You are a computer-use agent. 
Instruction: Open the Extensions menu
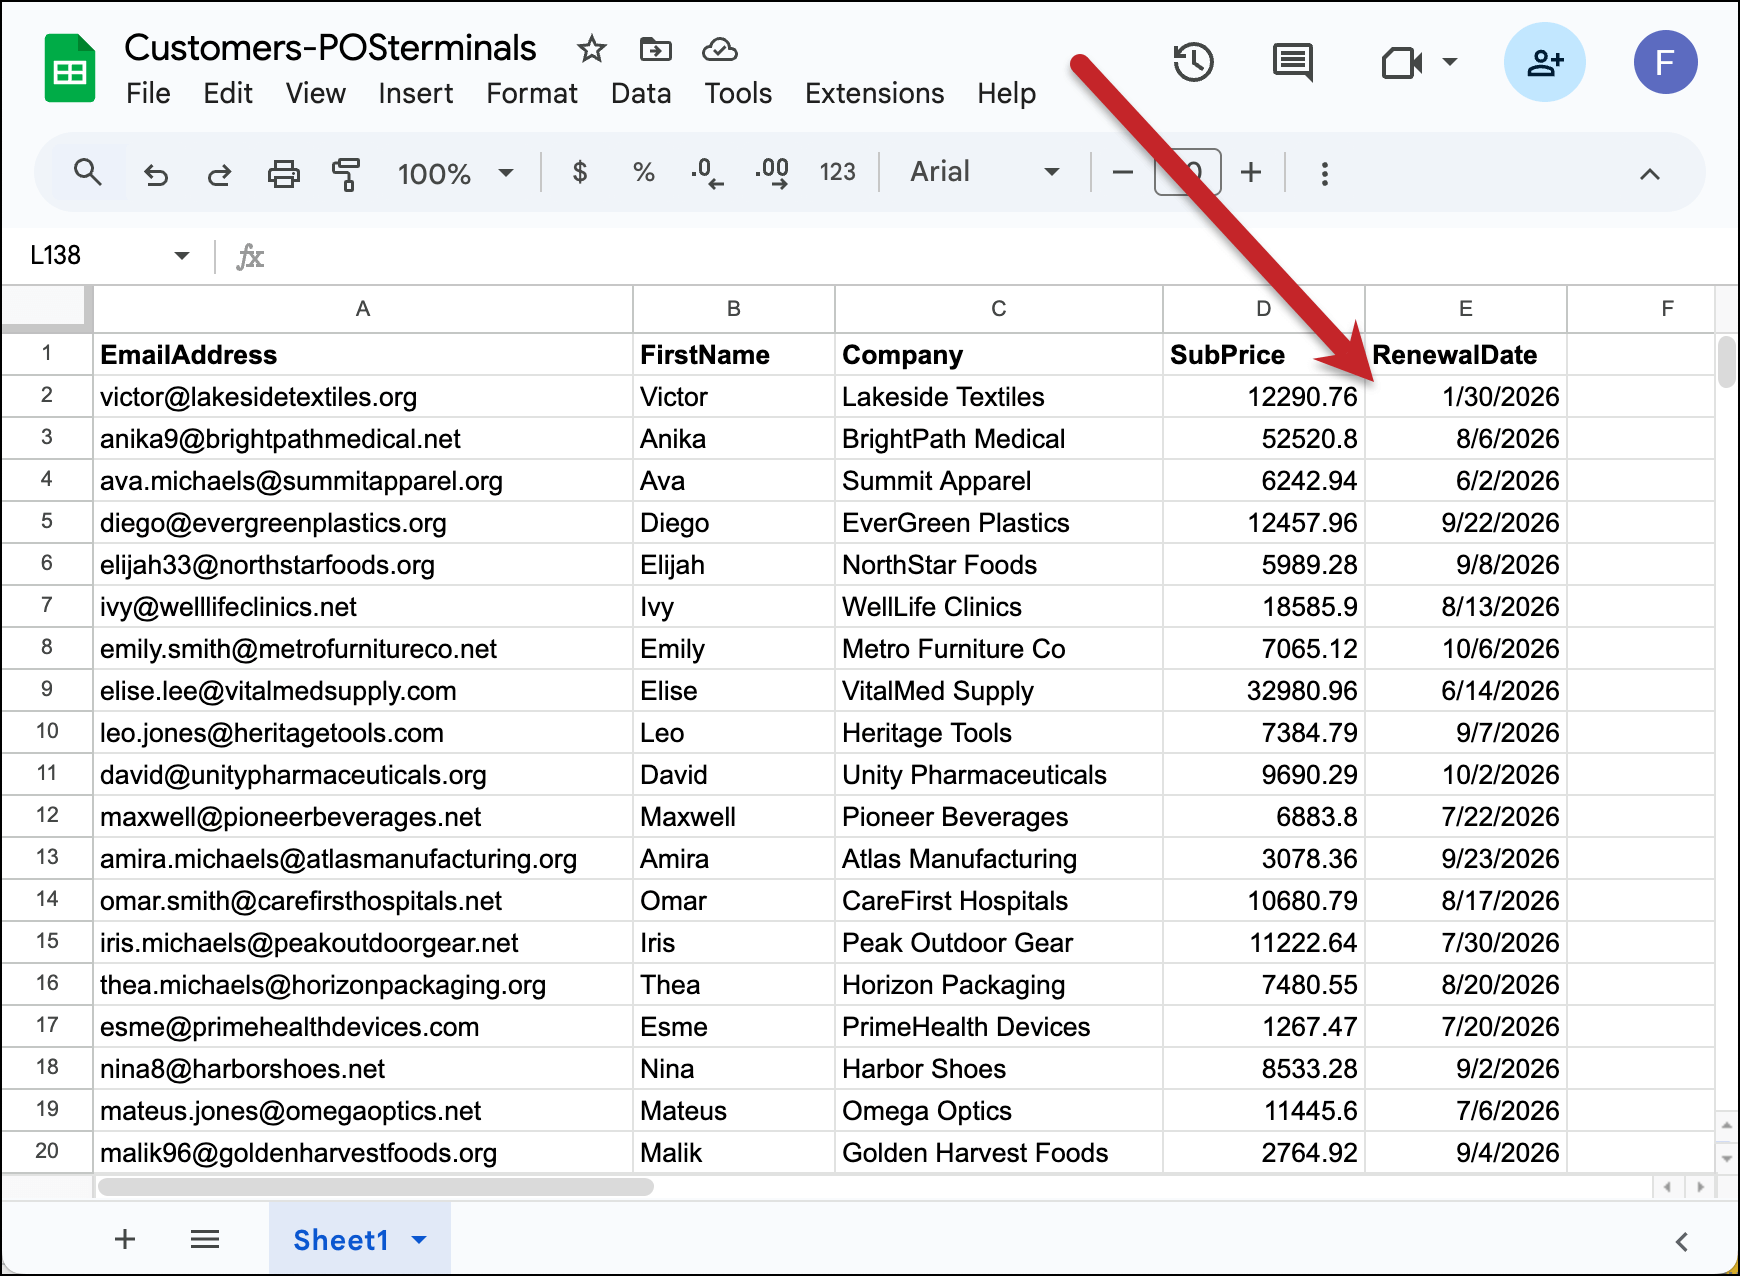874,94
